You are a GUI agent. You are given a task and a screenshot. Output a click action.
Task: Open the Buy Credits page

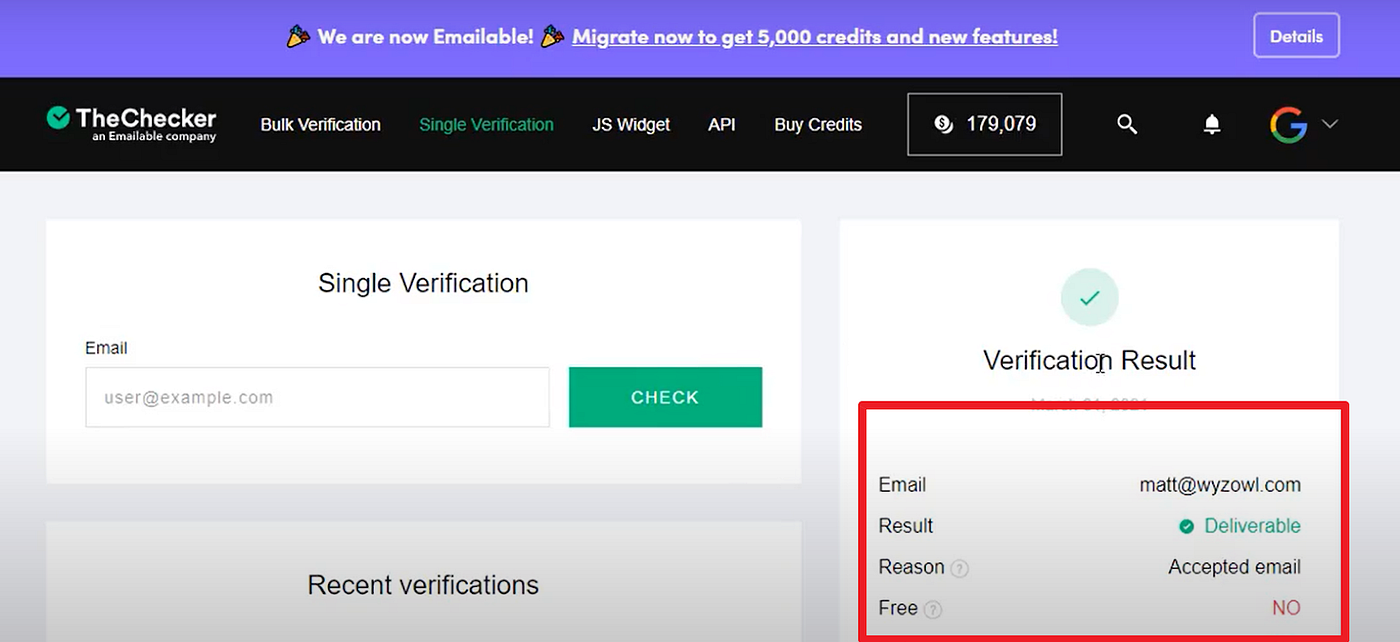818,125
